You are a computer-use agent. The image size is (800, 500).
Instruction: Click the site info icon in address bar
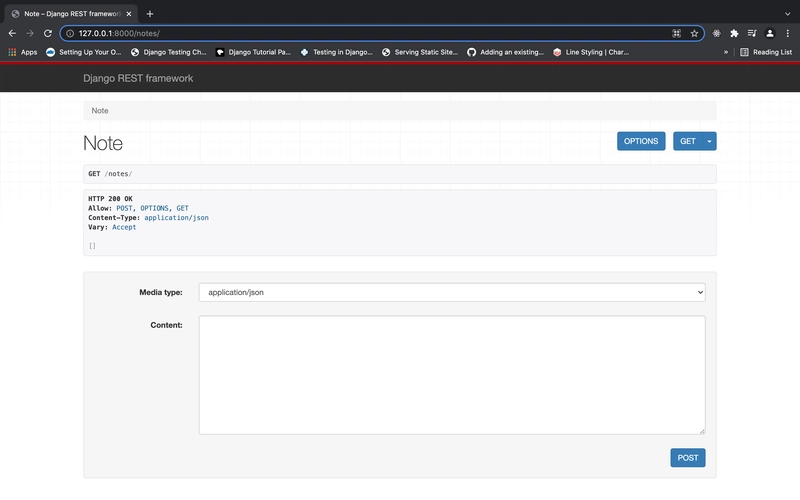coord(70,33)
